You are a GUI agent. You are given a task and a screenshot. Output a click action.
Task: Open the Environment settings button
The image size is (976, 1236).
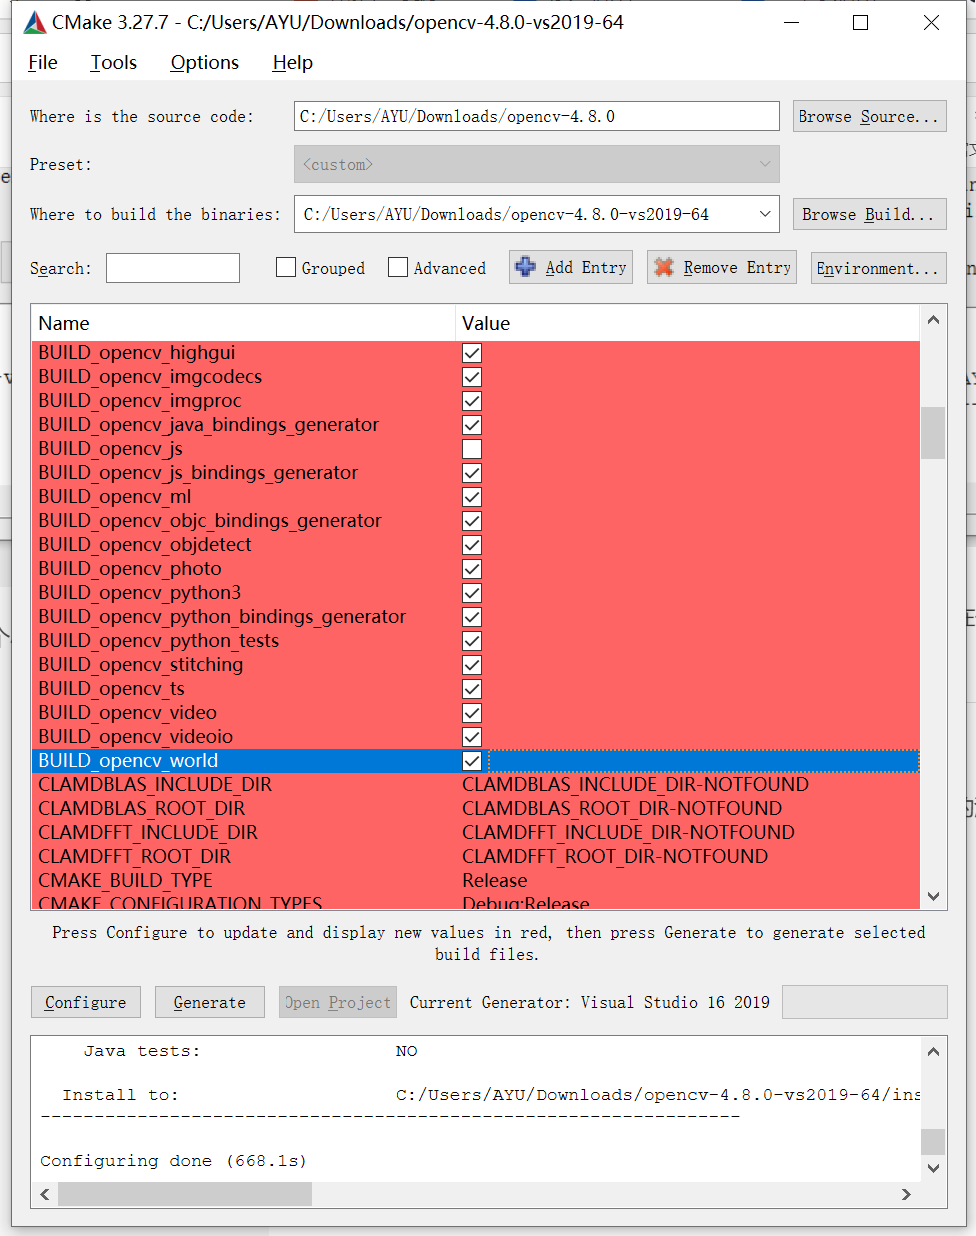tap(878, 268)
